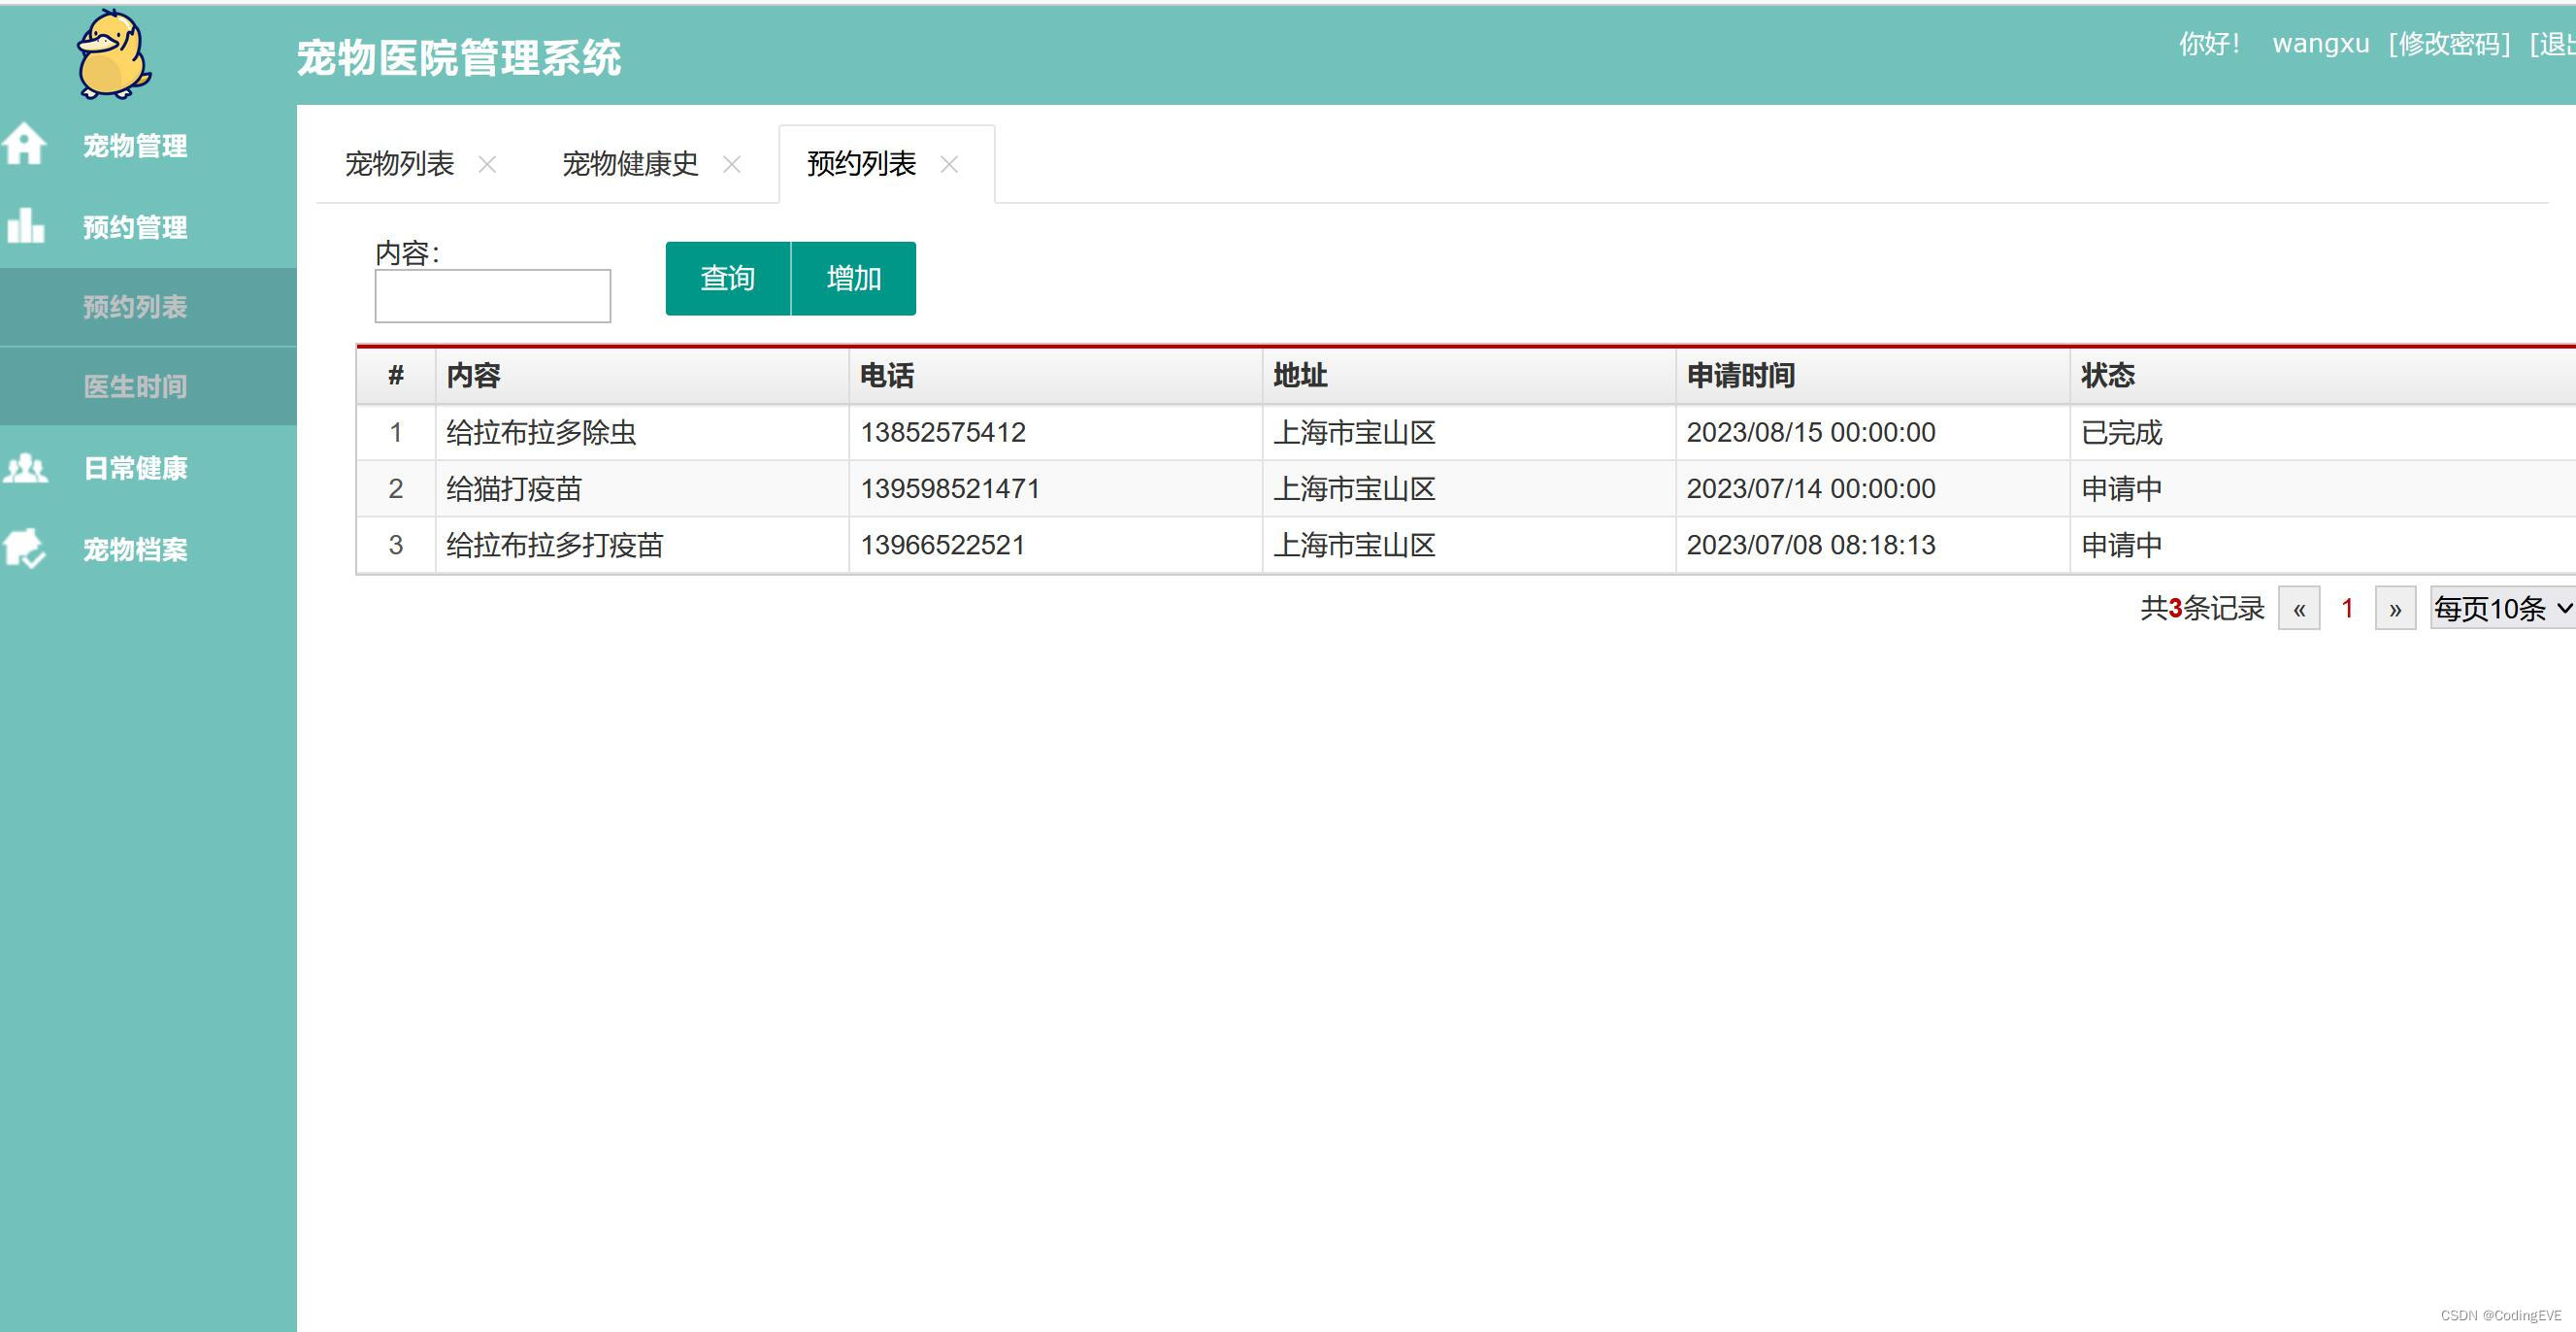This screenshot has height=1332, width=2576.
Task: Expand the 宠物档案 sidebar menu
Action: 135,549
